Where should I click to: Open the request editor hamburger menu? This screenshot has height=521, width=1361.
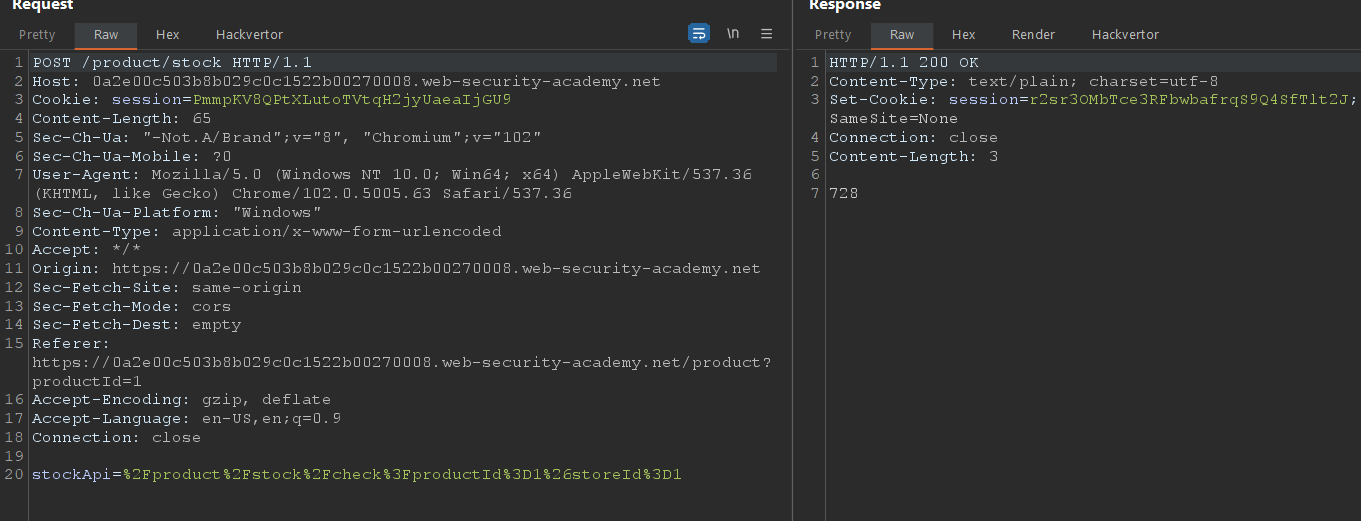pos(767,34)
